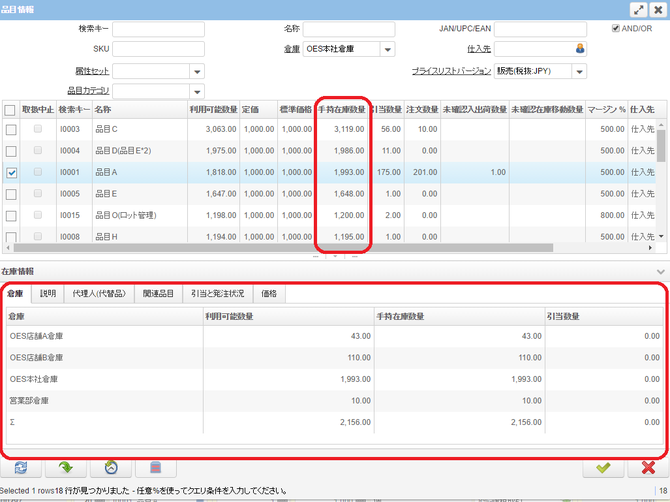Viewport: 670px width, 502px height.
Task: Click the Σ total 2,156.00 available cell
Action: [x=288, y=422]
